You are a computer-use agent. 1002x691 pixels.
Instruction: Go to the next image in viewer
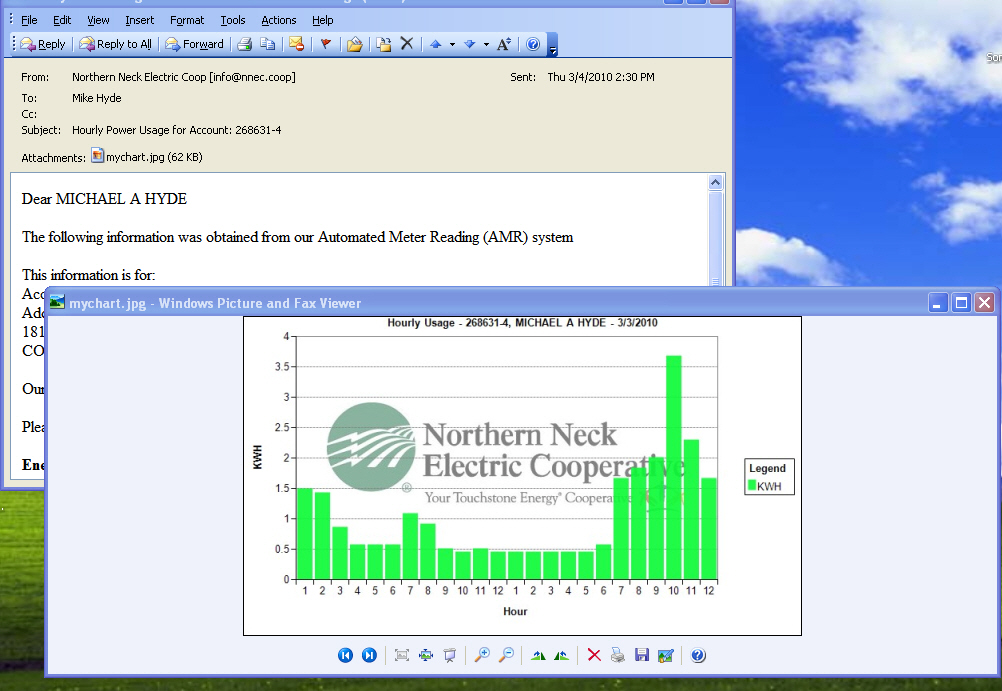click(369, 655)
